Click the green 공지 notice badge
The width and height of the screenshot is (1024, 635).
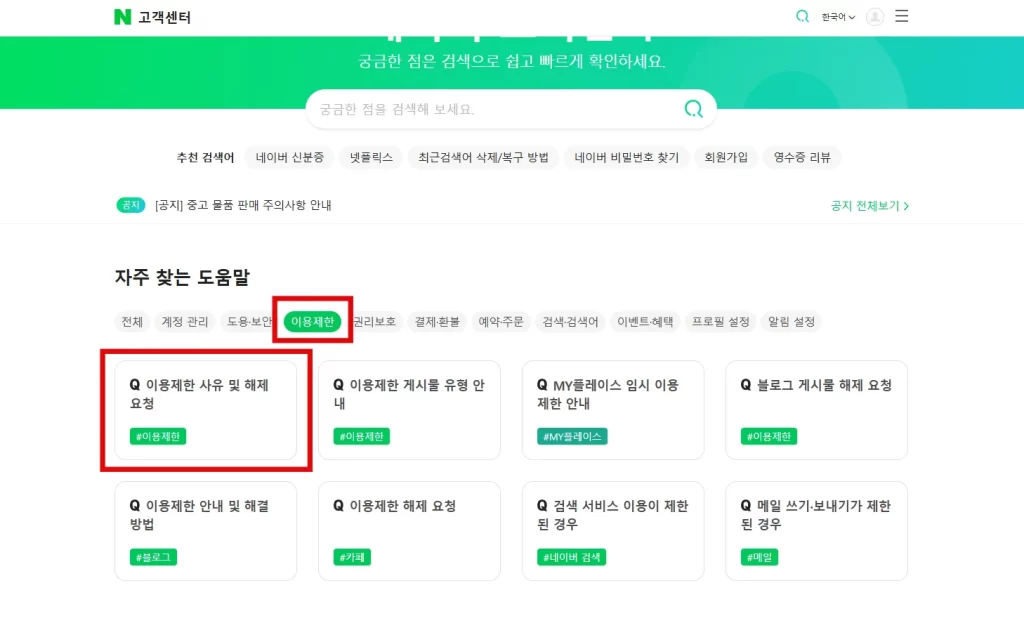(x=131, y=205)
